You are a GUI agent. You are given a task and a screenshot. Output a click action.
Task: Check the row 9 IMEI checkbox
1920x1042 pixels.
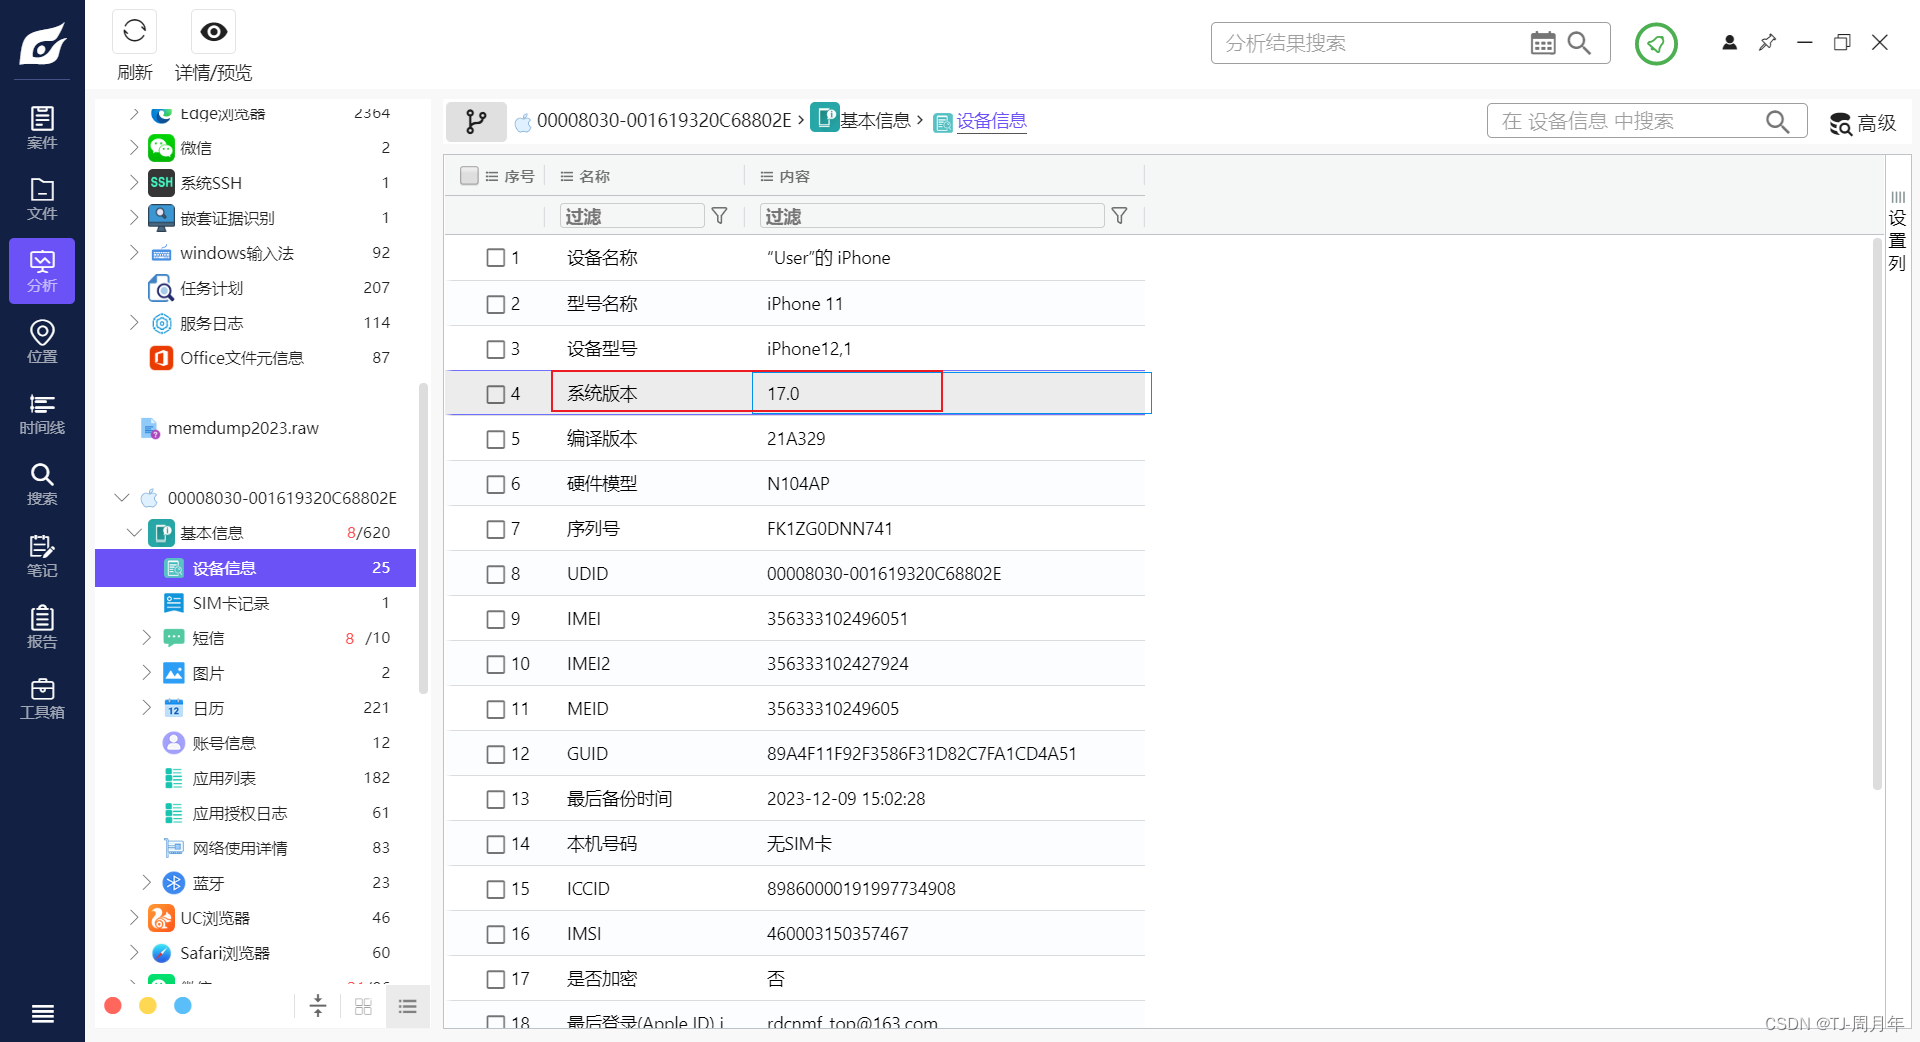point(495,619)
